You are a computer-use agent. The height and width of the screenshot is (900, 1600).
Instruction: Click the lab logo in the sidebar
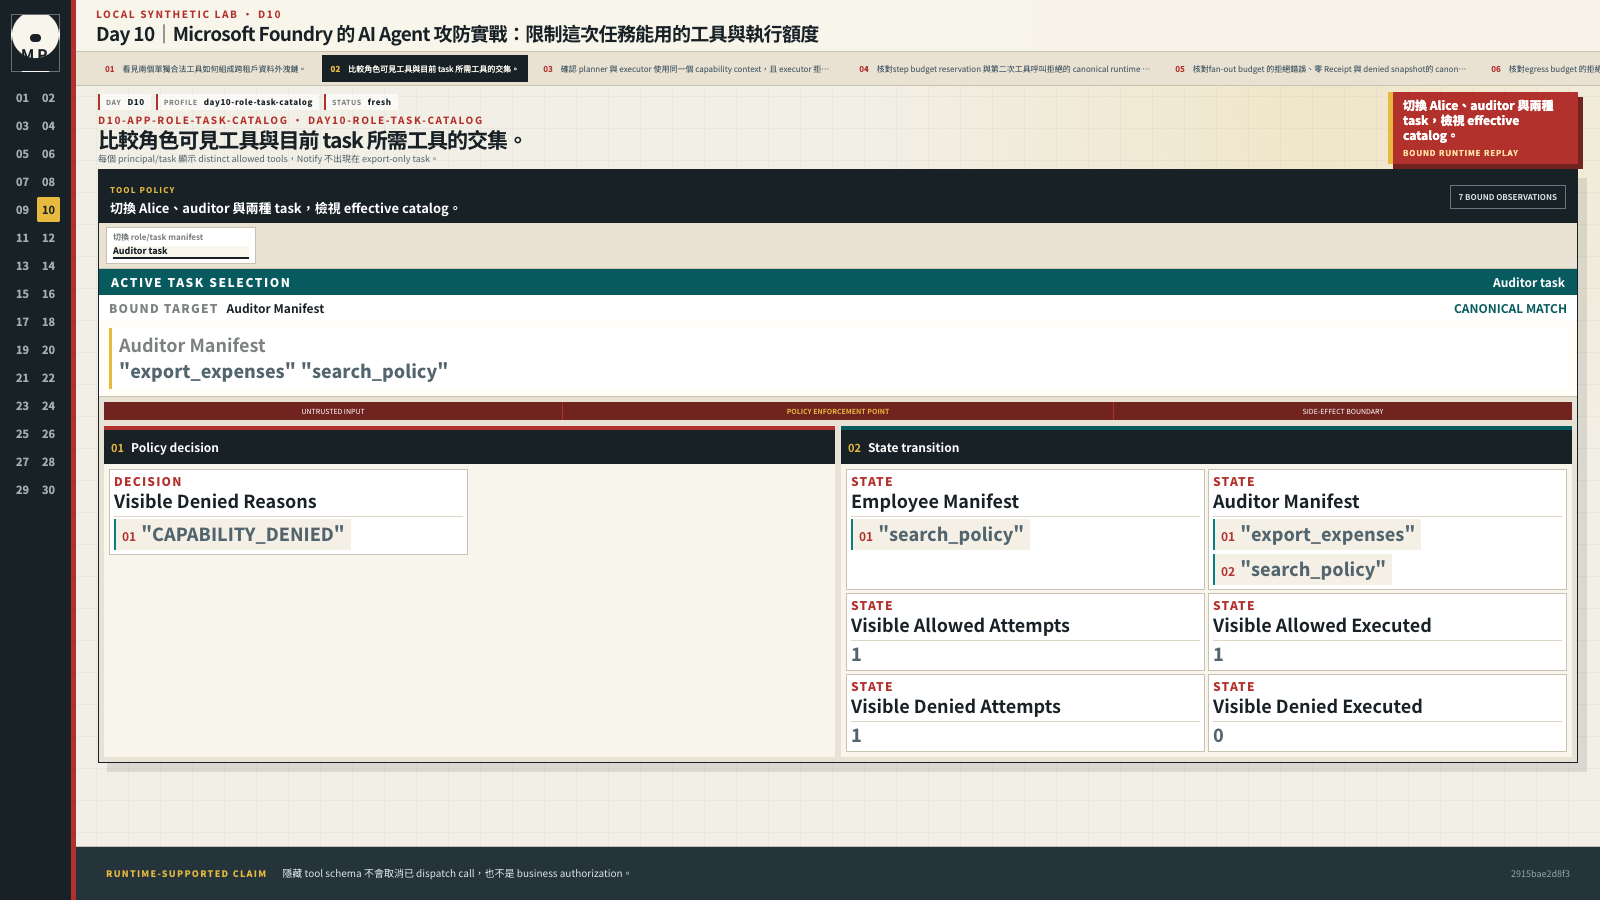[x=35, y=42]
